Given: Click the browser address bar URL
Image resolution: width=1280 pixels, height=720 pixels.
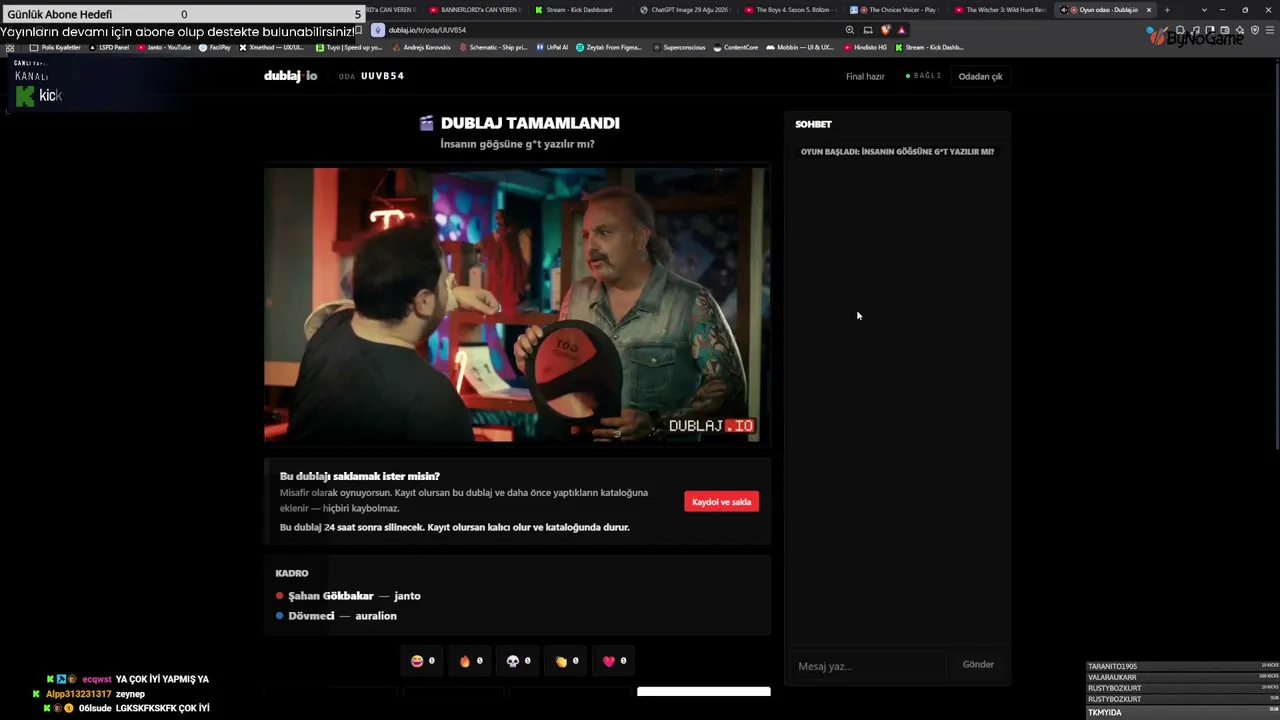Looking at the screenshot, I should (x=427, y=30).
